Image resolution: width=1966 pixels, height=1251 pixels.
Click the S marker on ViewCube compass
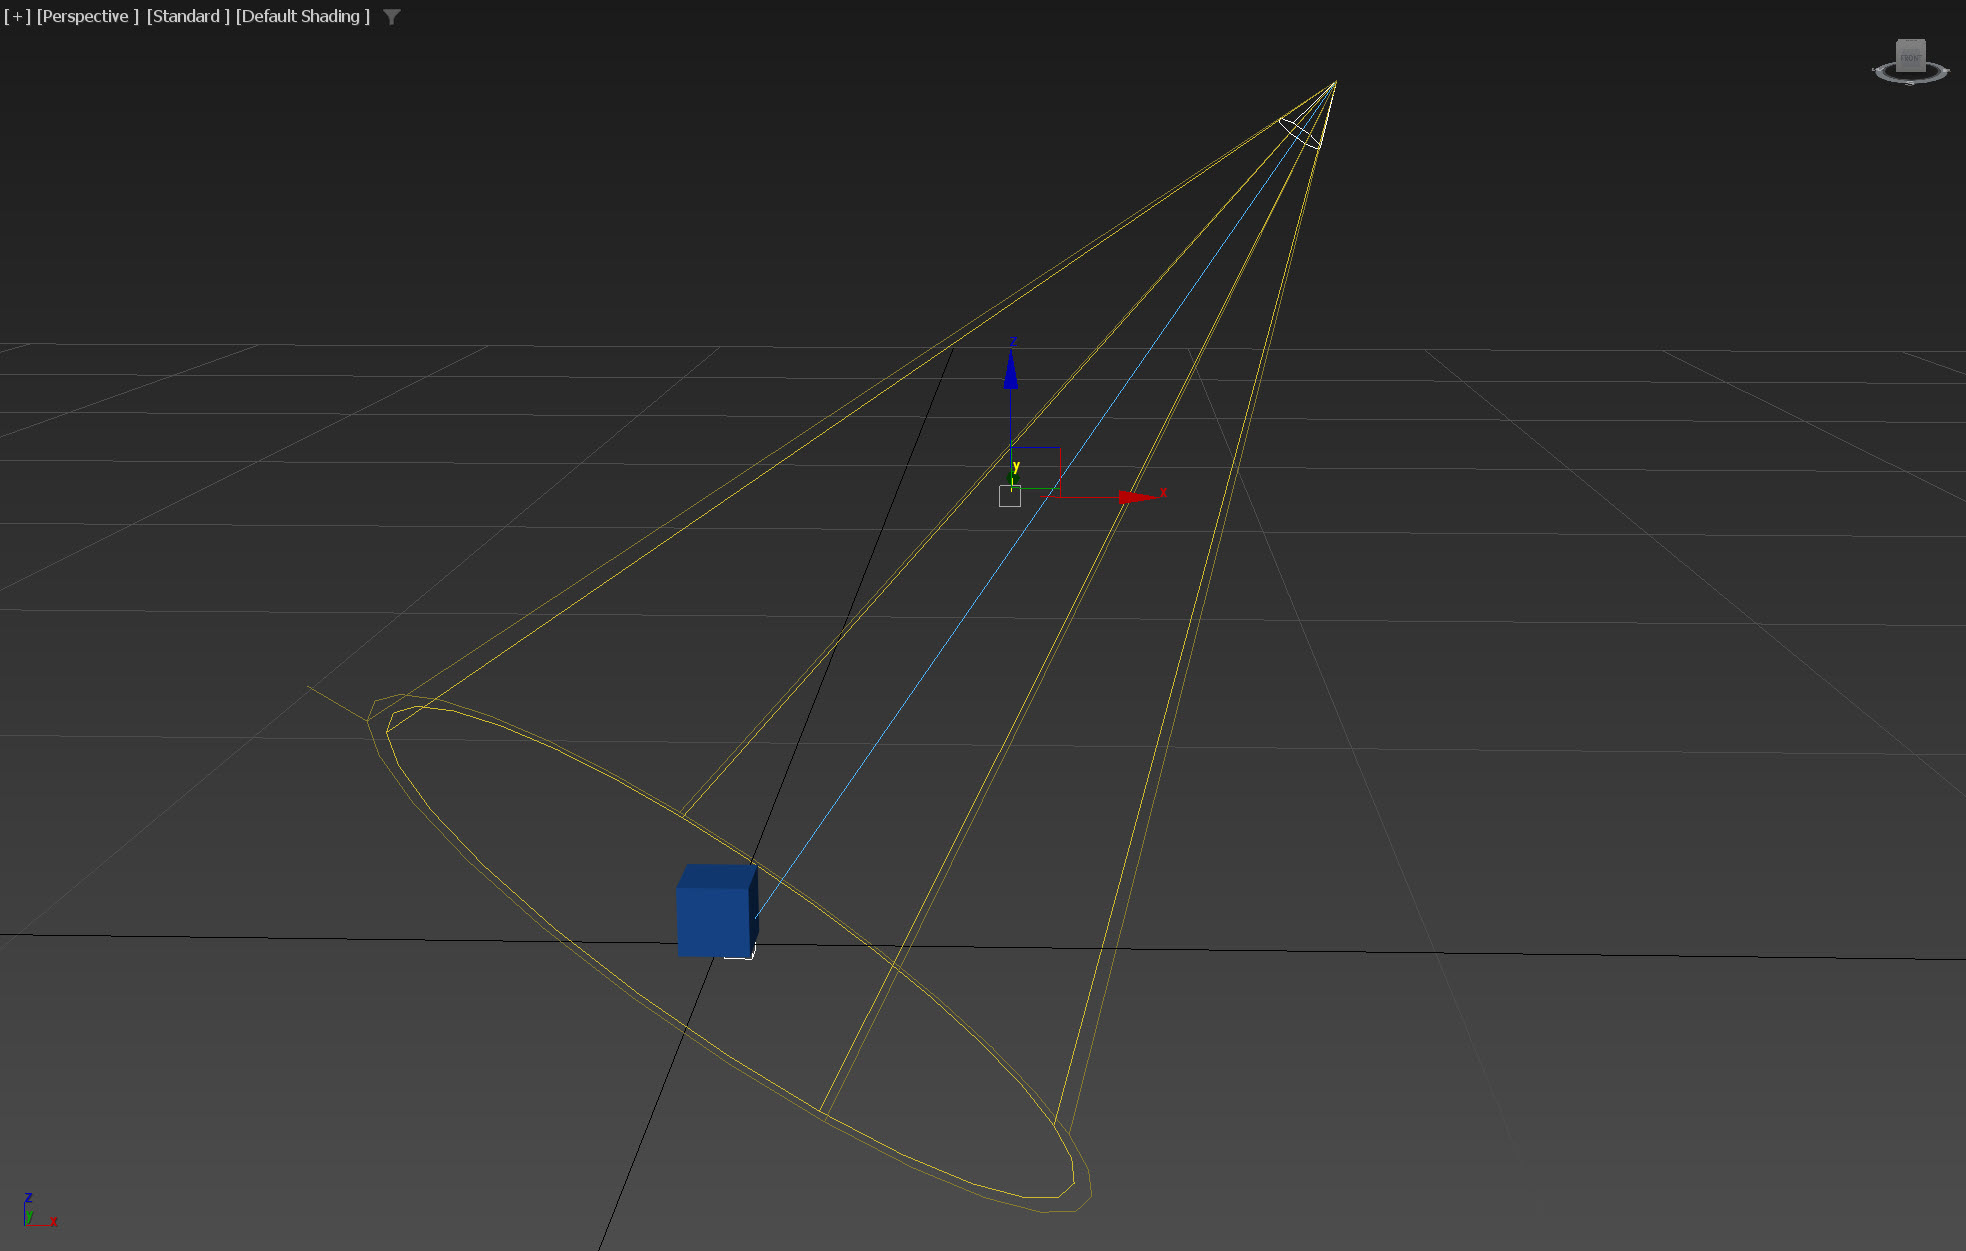[x=1911, y=81]
